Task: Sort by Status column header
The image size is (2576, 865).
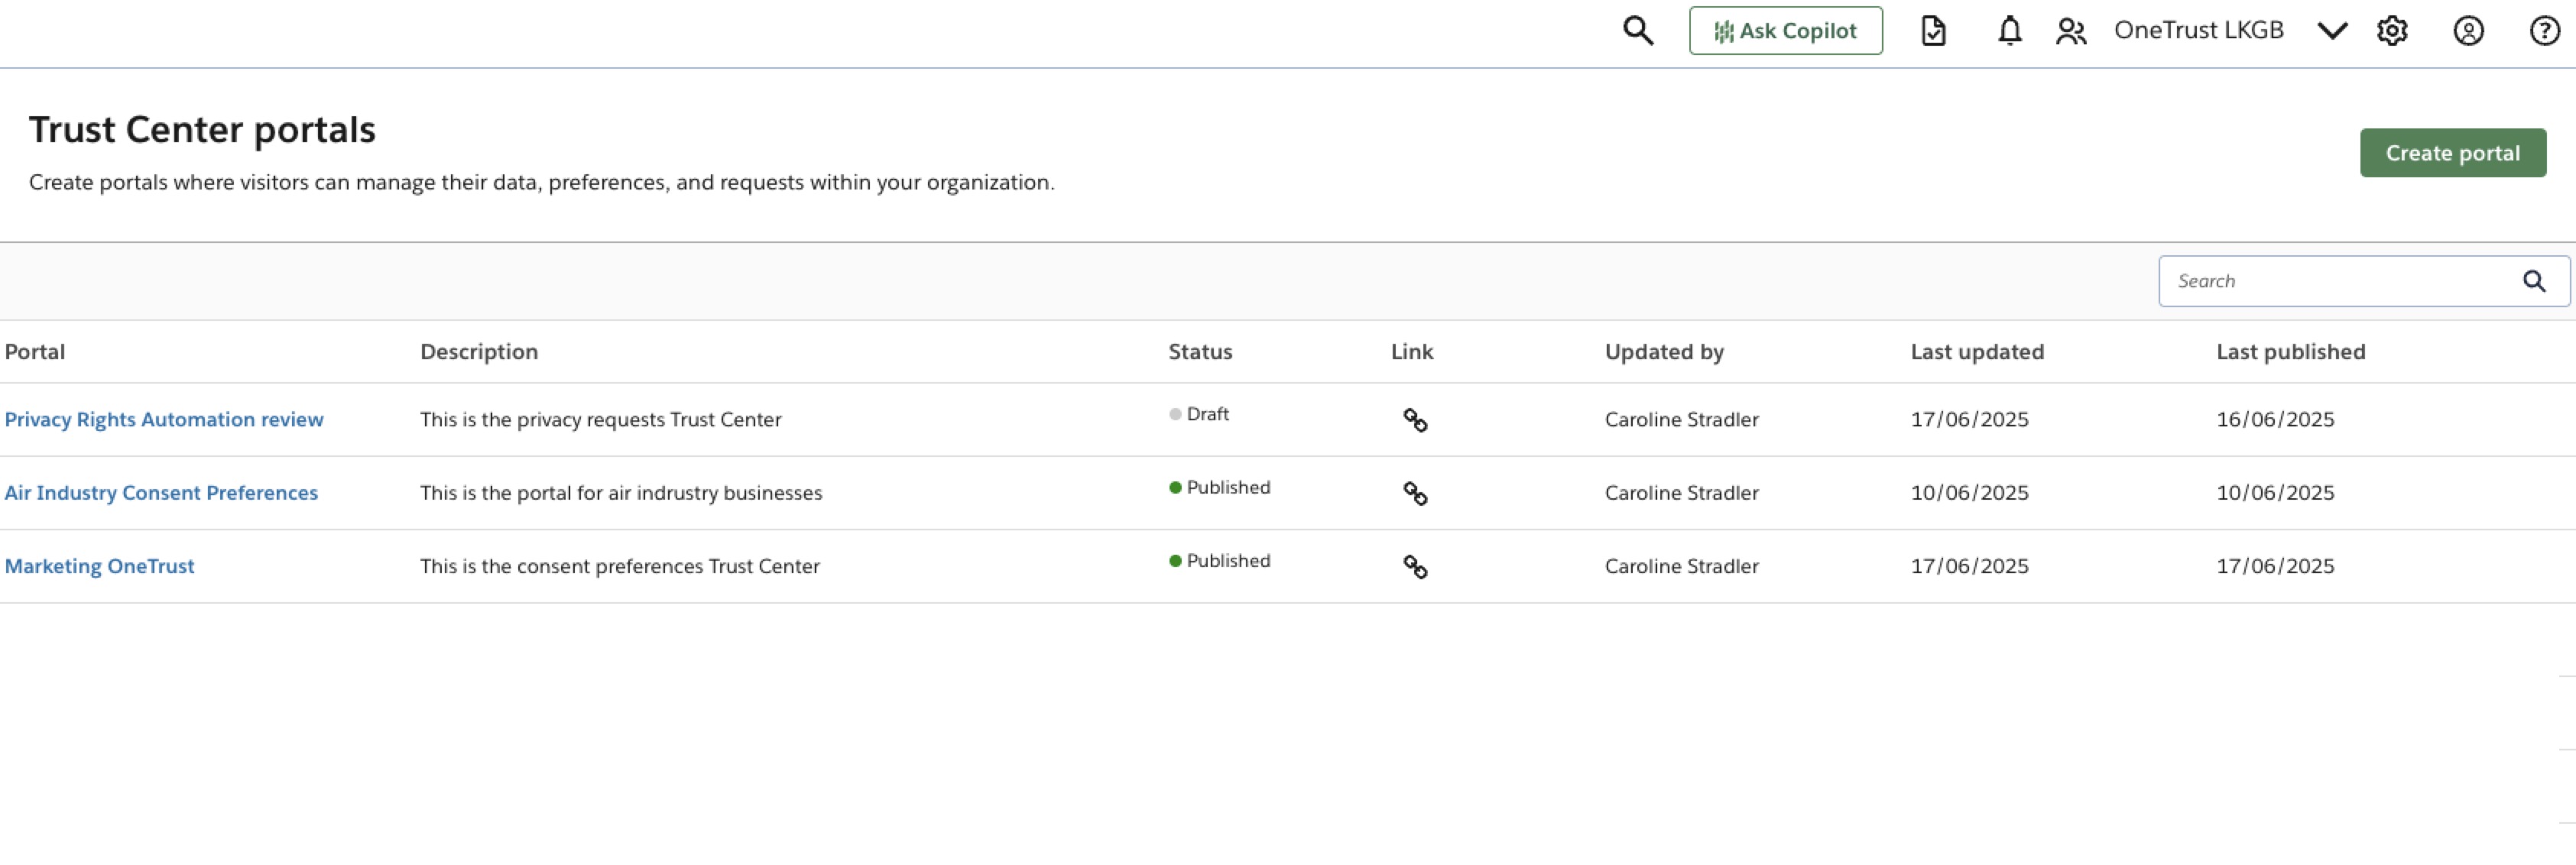Action: (x=1199, y=352)
